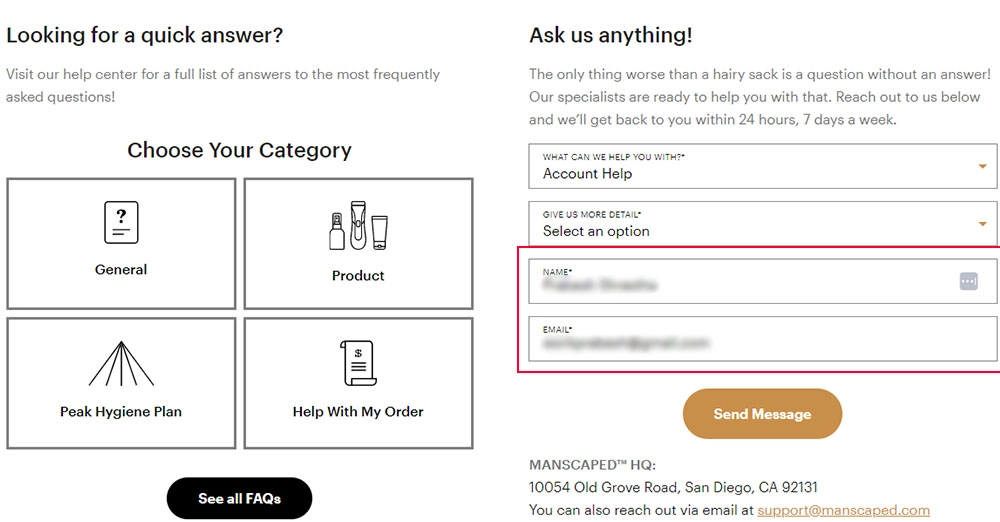Click the order receipt dollar icon
The image size is (1000, 522).
[358, 363]
